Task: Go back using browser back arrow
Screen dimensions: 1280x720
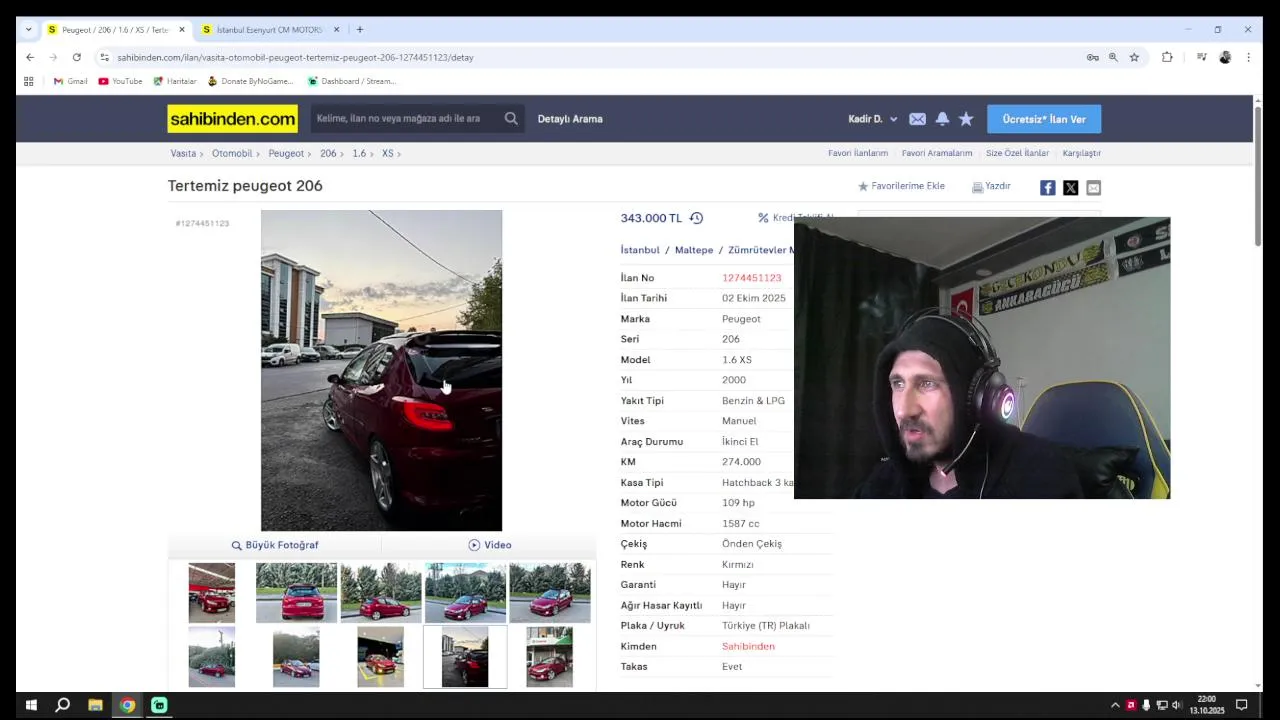Action: coord(30,57)
